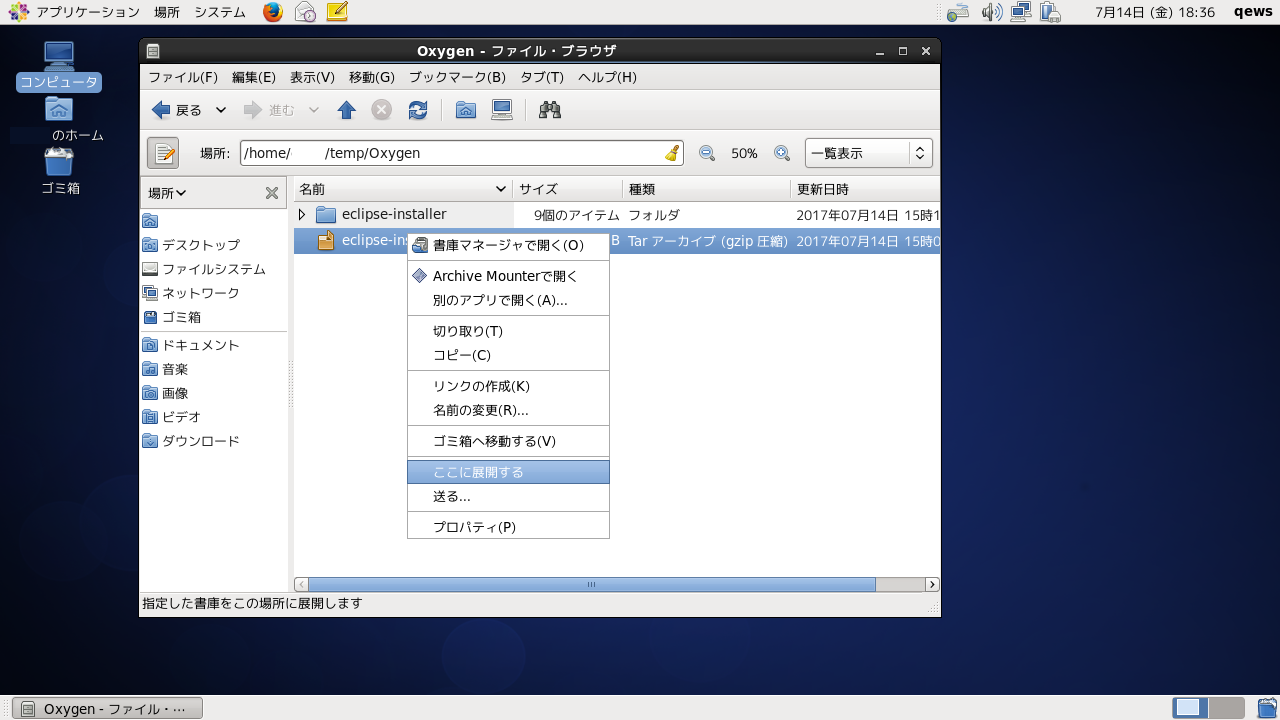
Task: Open the 移動(G) menu
Action: tap(372, 77)
